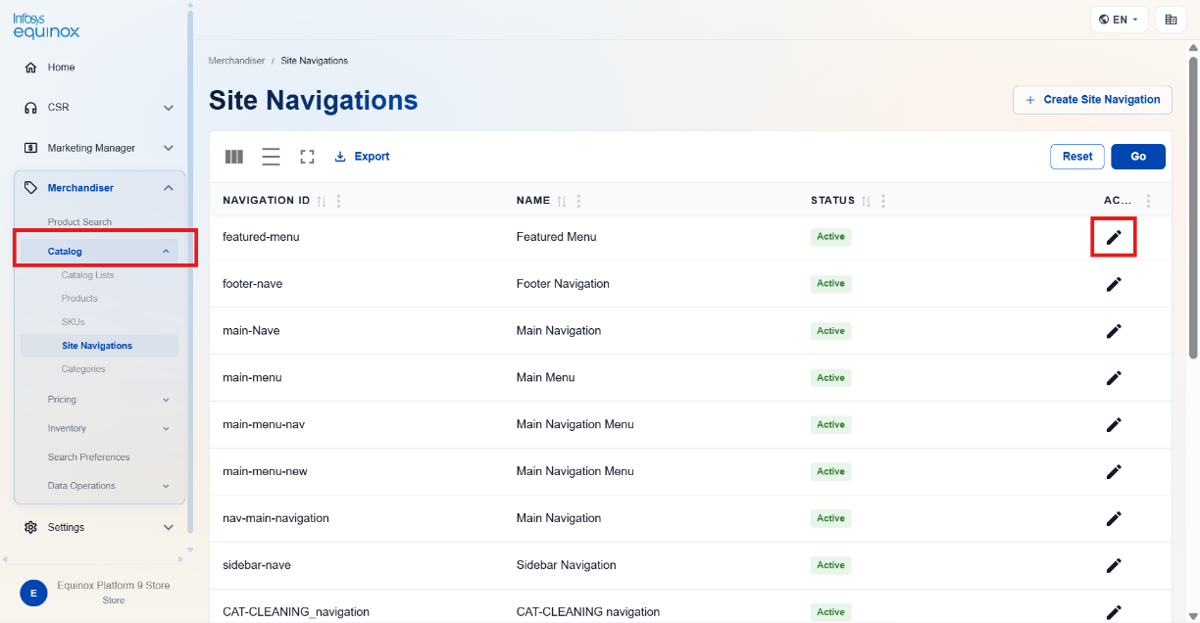
Task: Edit the featured-menu row with the pencil icon
Action: pyautogui.click(x=1113, y=237)
